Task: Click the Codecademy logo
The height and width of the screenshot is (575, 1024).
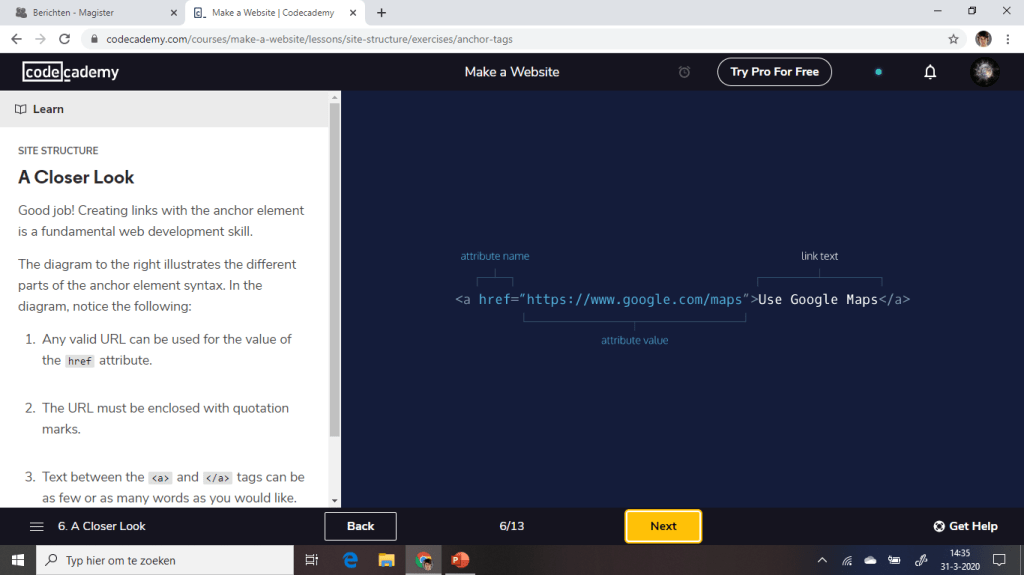Action: 71,72
